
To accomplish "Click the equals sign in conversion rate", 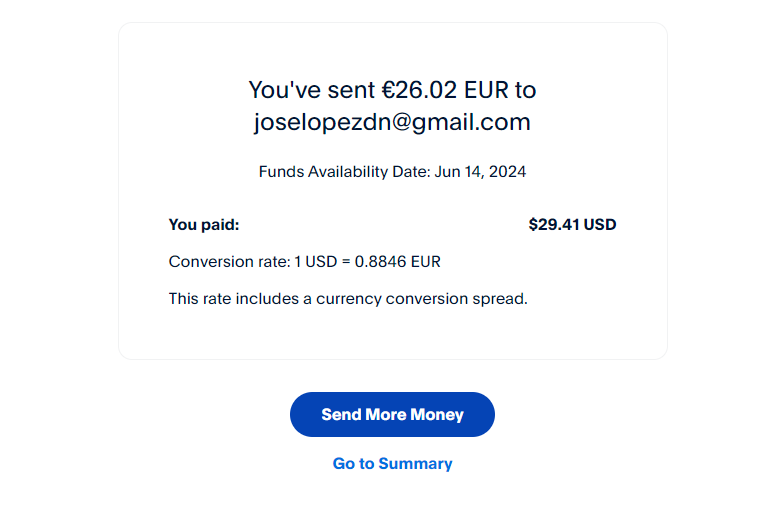I will point(346,262).
